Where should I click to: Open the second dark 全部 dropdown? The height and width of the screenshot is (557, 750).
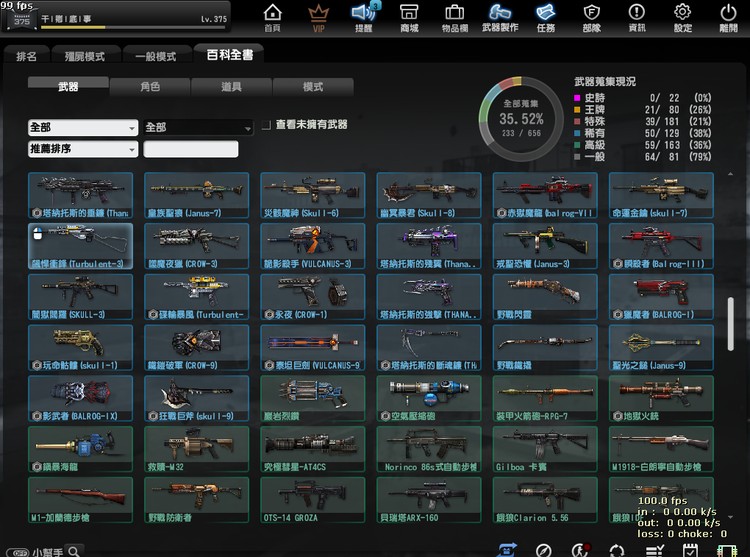pos(199,128)
